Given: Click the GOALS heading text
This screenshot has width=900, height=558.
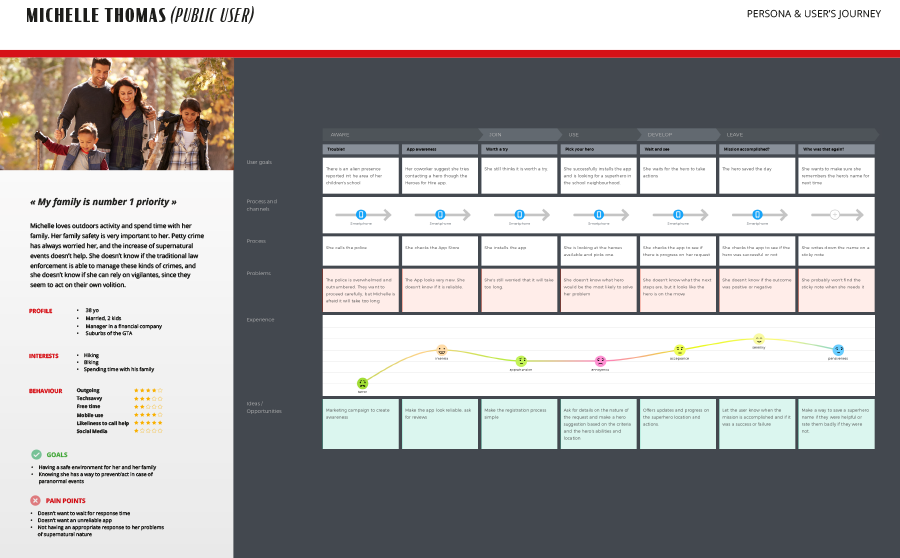Looking at the screenshot, I should click(x=57, y=455).
